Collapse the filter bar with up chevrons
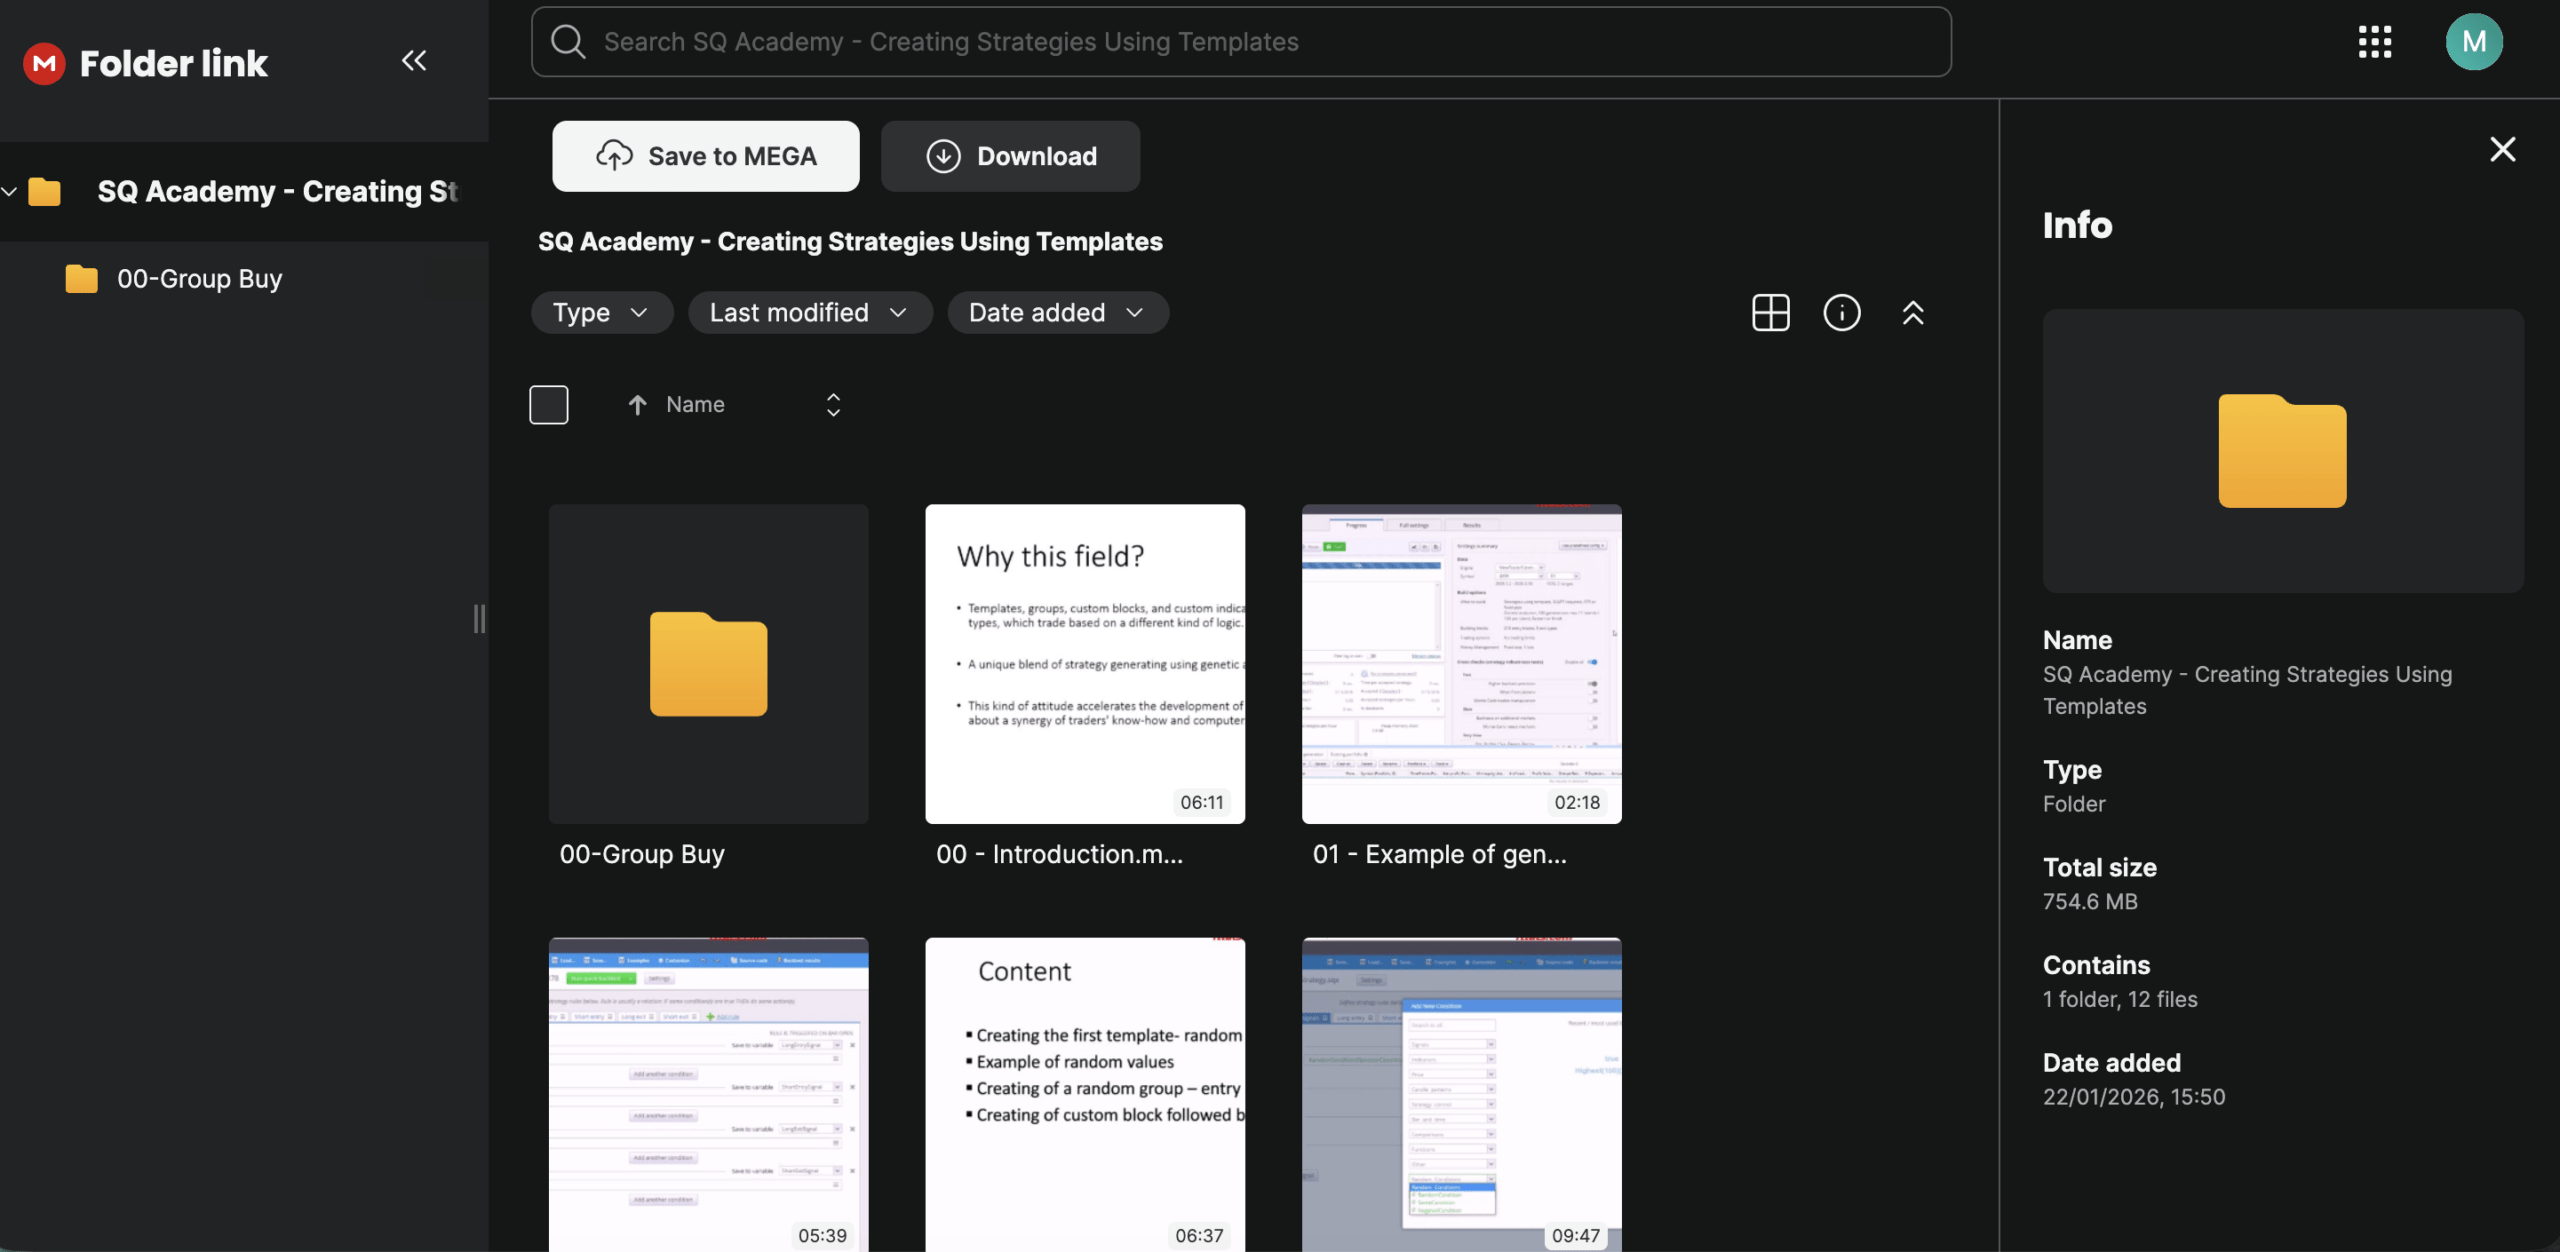The height and width of the screenshot is (1252, 2560). (1912, 313)
